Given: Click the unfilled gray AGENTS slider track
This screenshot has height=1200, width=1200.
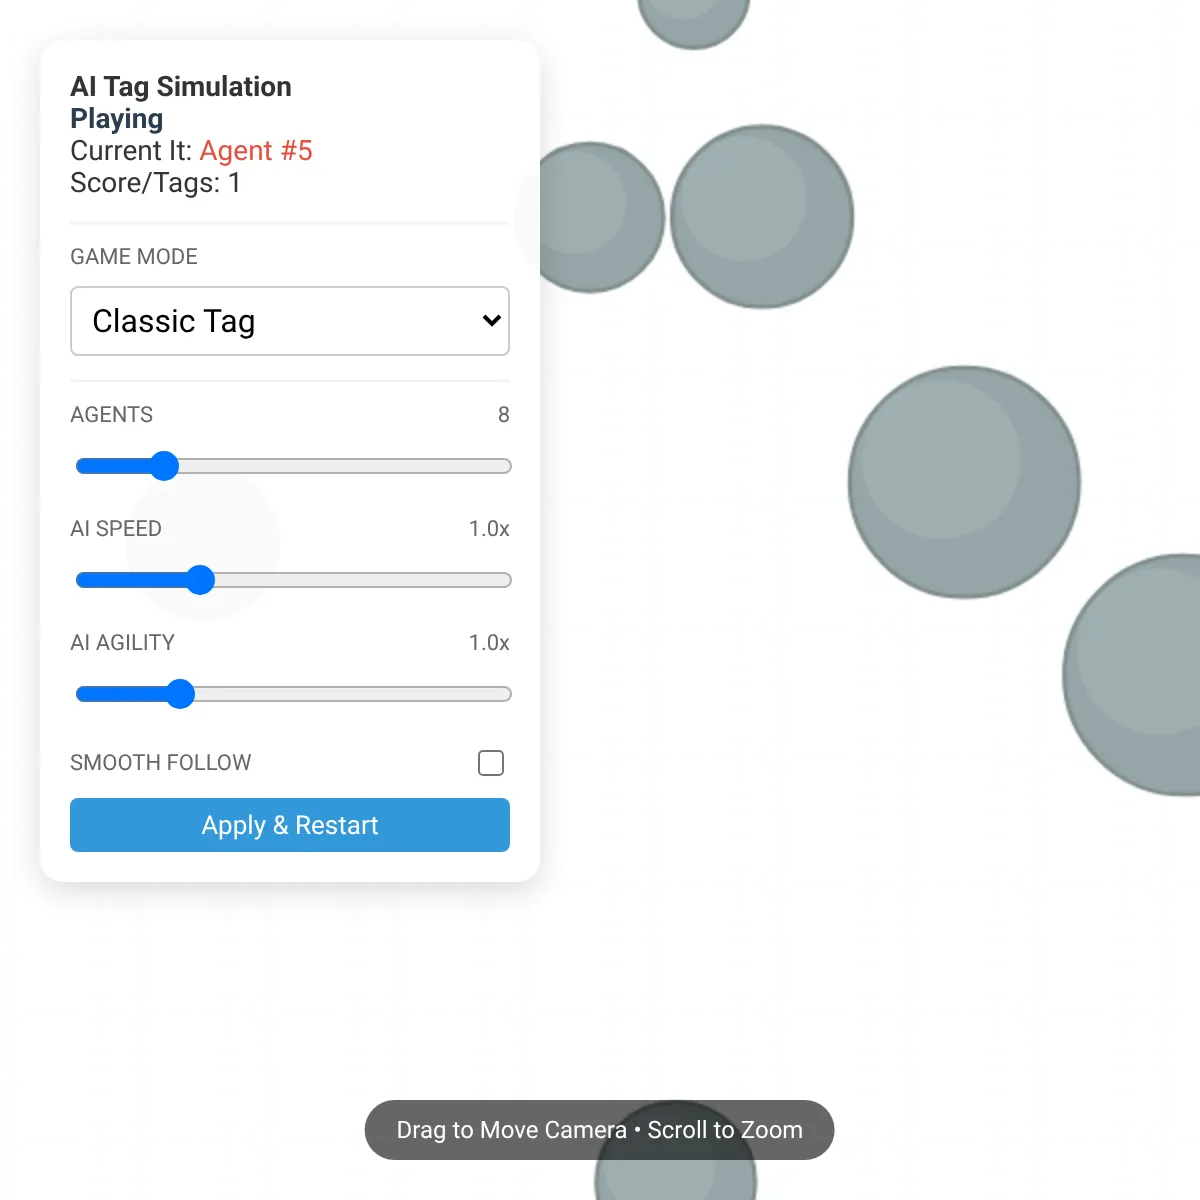Looking at the screenshot, I should pyautogui.click(x=345, y=466).
